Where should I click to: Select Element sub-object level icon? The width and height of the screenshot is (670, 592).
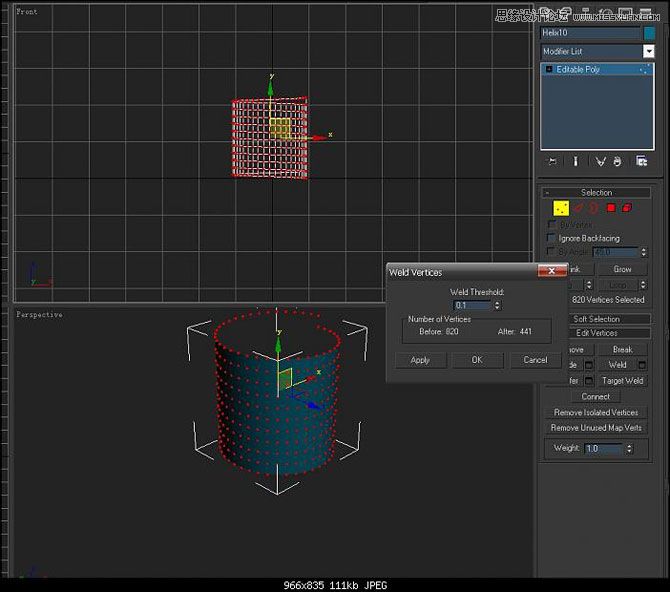(627, 208)
